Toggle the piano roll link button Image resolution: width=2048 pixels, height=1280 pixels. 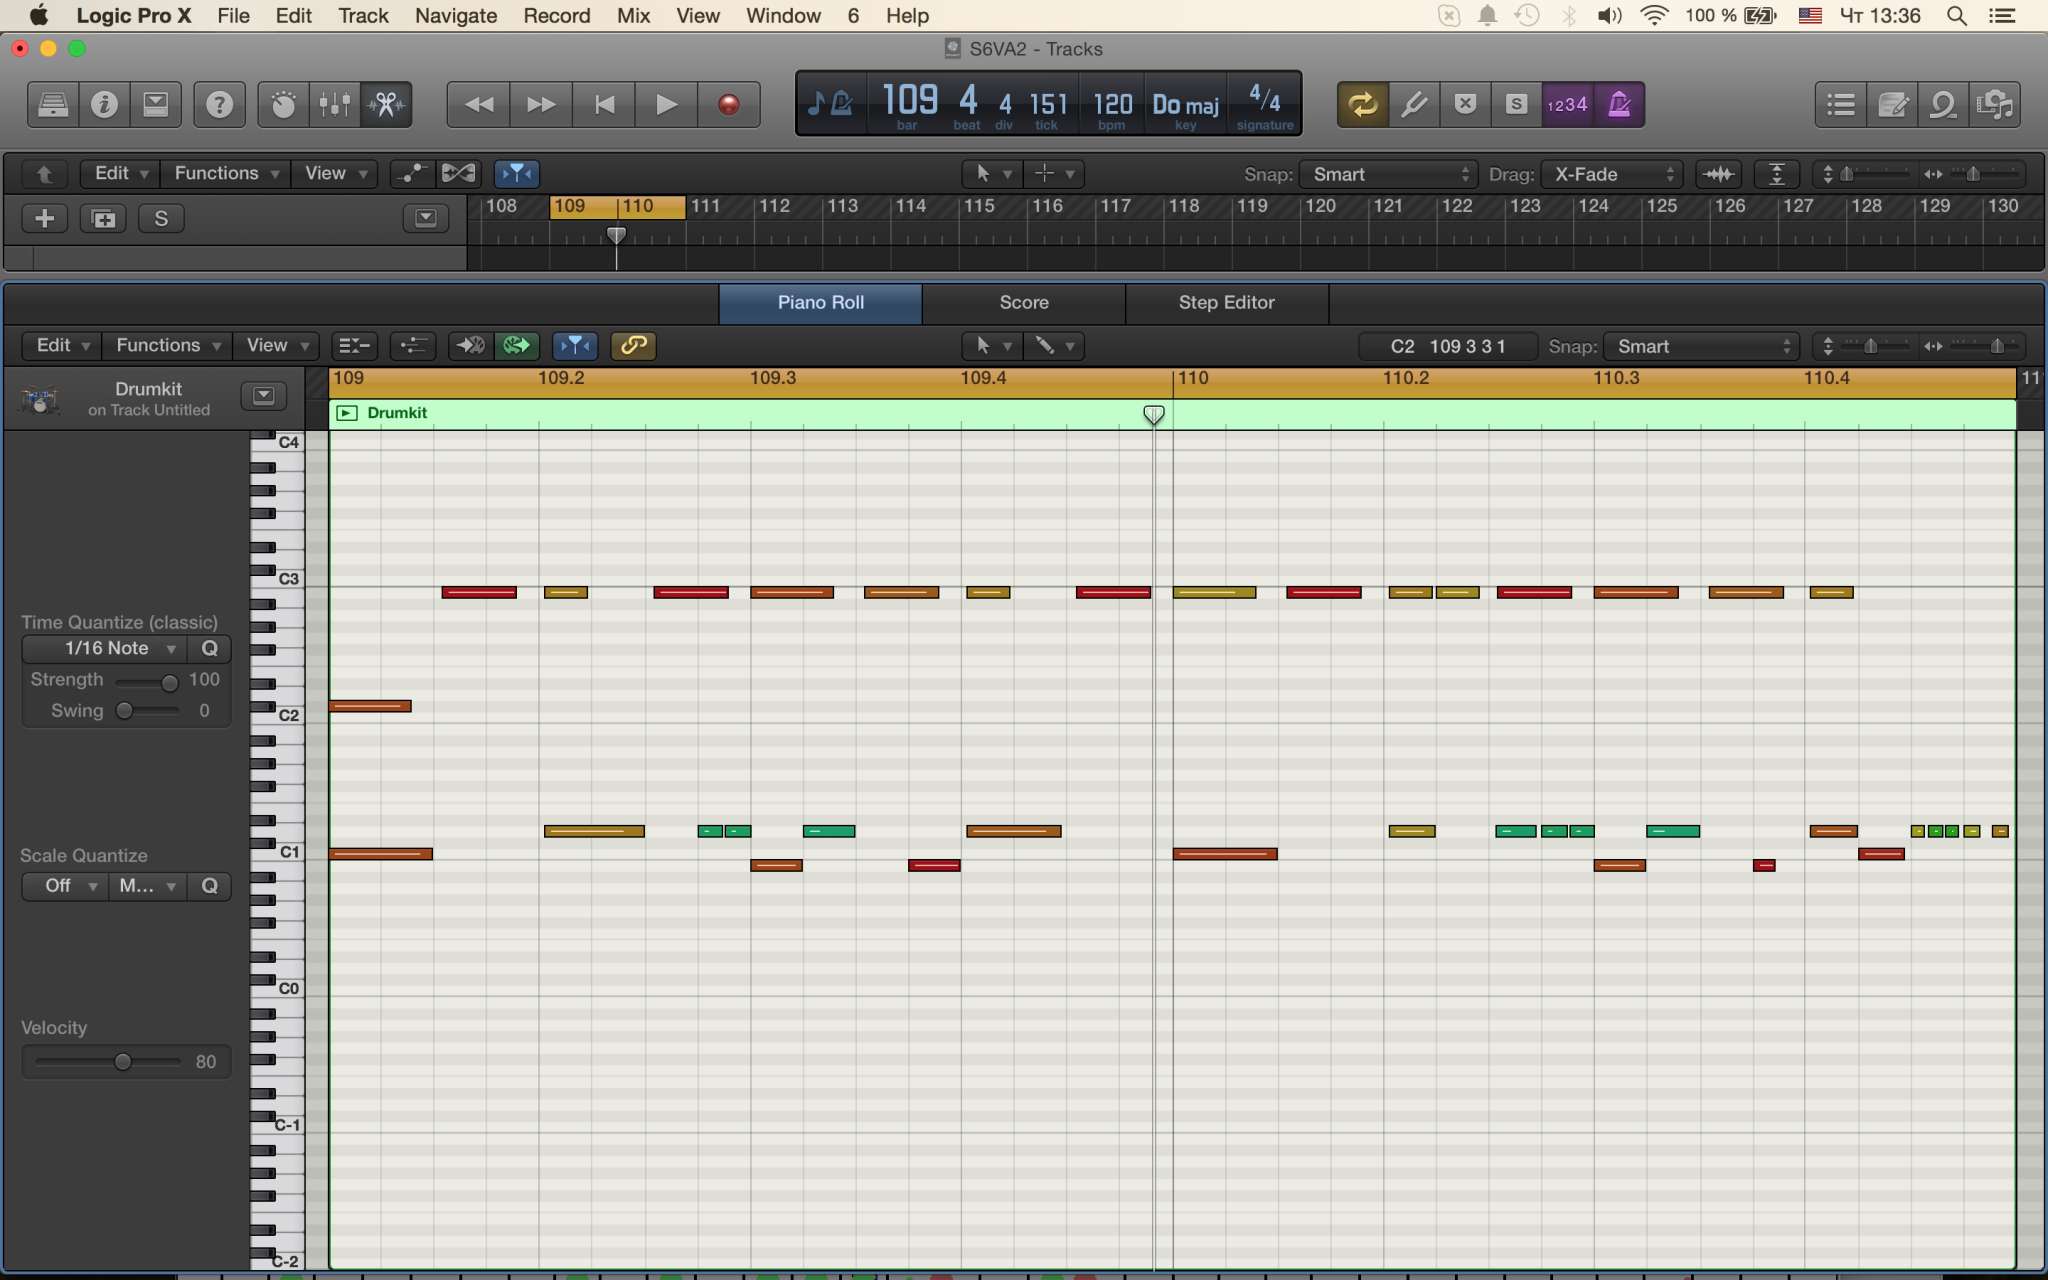(x=633, y=346)
